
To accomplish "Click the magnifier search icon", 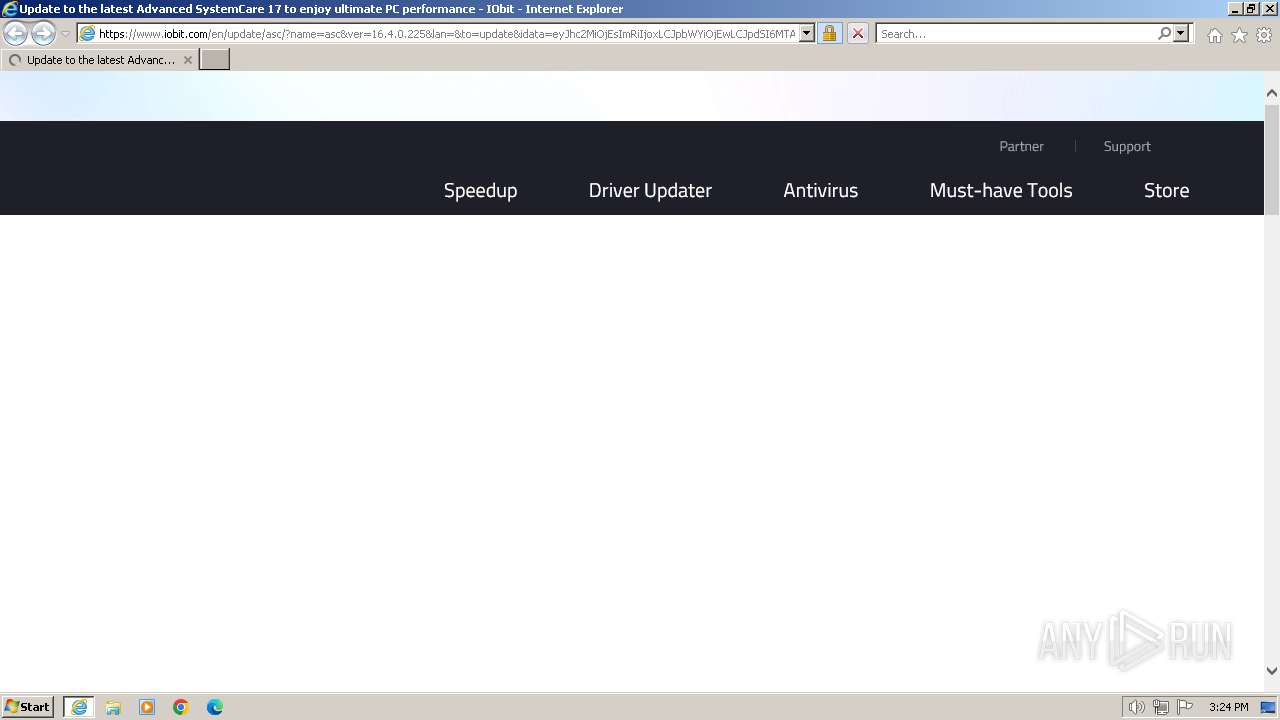I will click(x=1164, y=33).
